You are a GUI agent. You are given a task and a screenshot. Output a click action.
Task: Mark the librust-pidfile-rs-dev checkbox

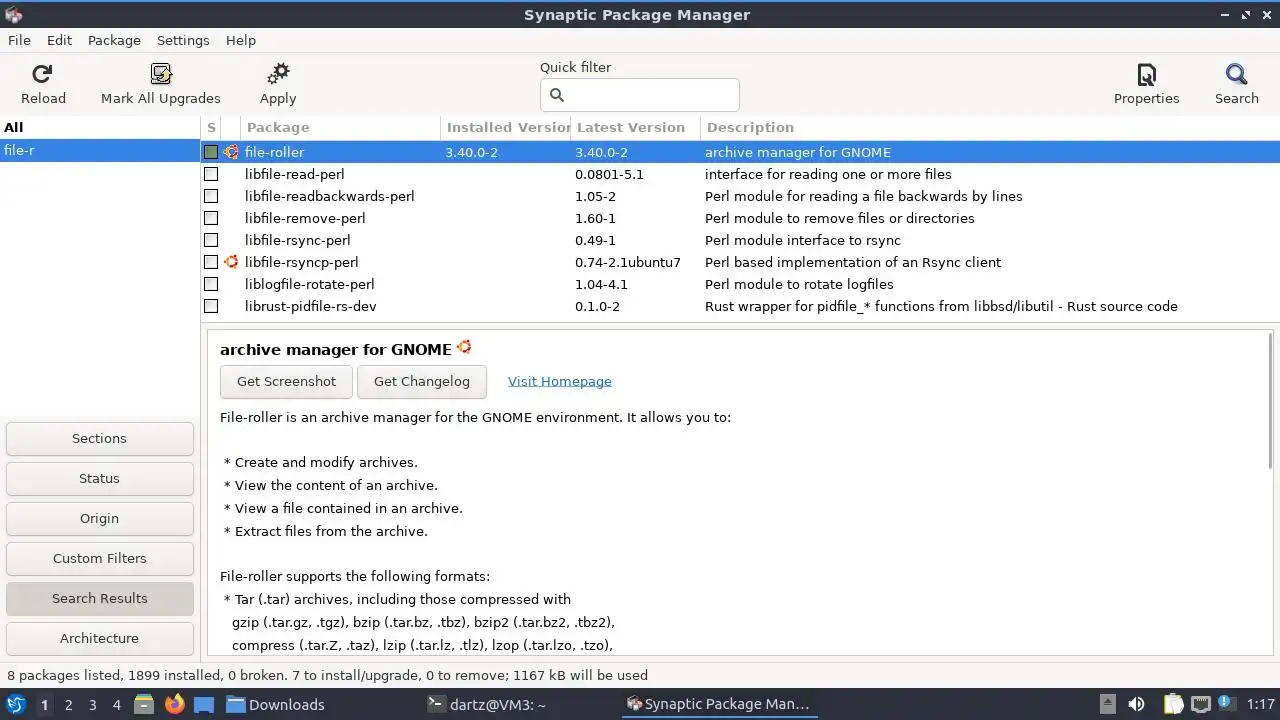[x=211, y=306]
